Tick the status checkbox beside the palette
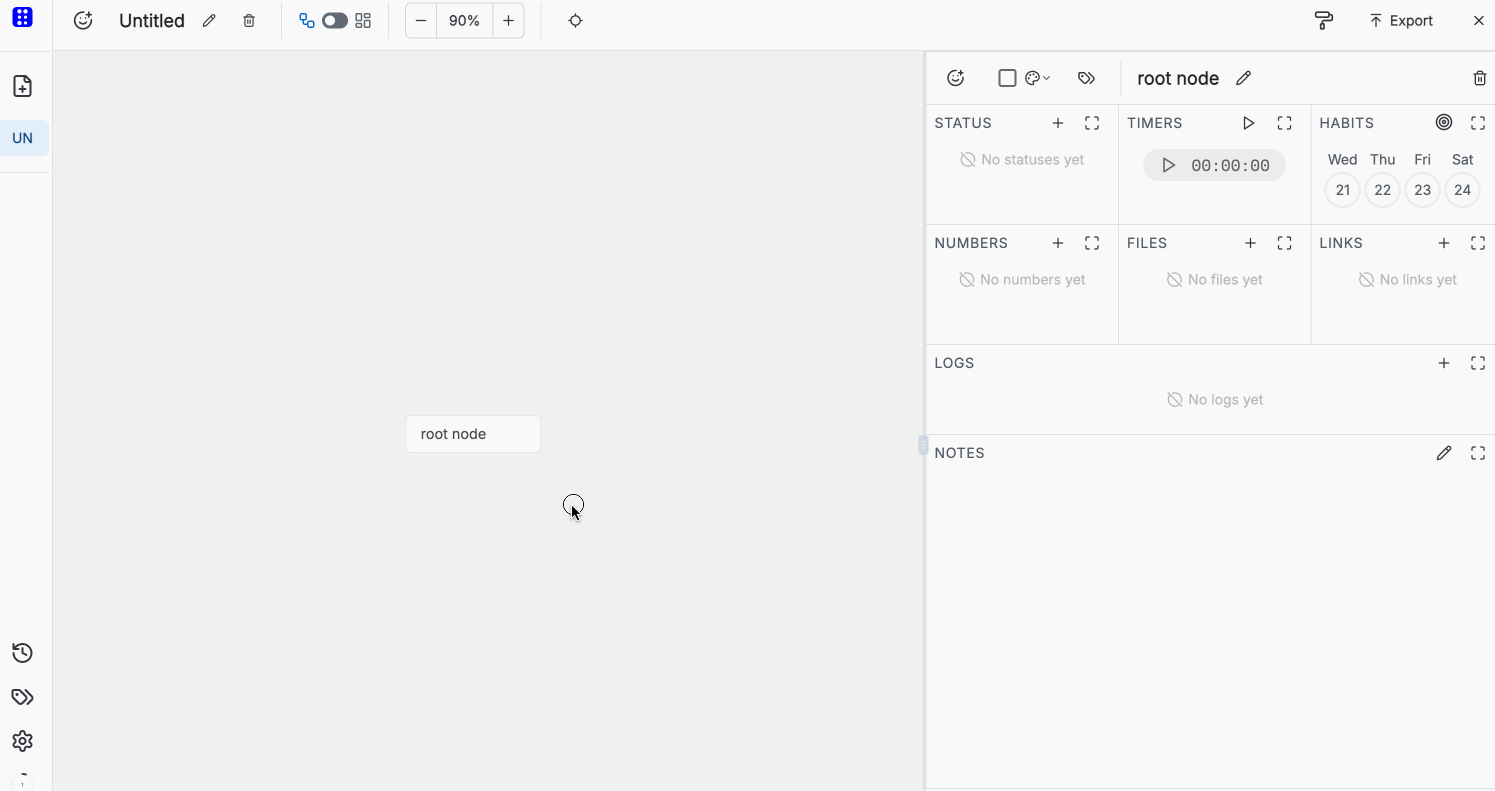The height and width of the screenshot is (791, 1495). click(1007, 77)
